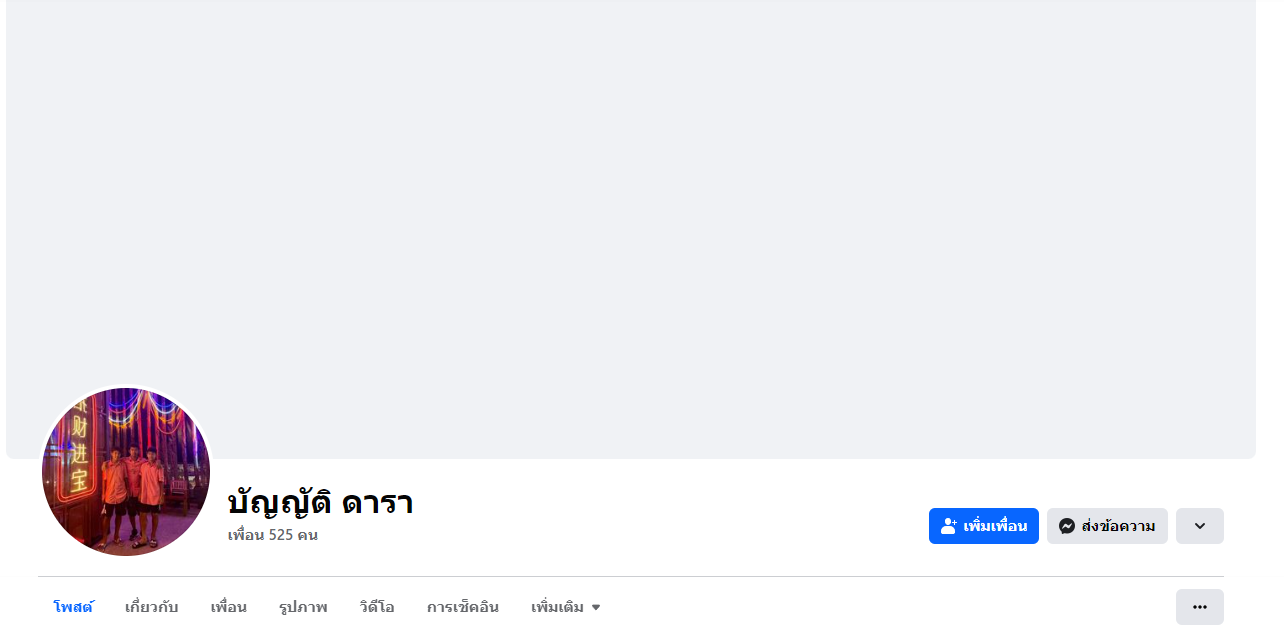The image size is (1284, 633).
Task: Click the Messenger lightning-bolt icon
Action: pyautogui.click(x=1067, y=526)
